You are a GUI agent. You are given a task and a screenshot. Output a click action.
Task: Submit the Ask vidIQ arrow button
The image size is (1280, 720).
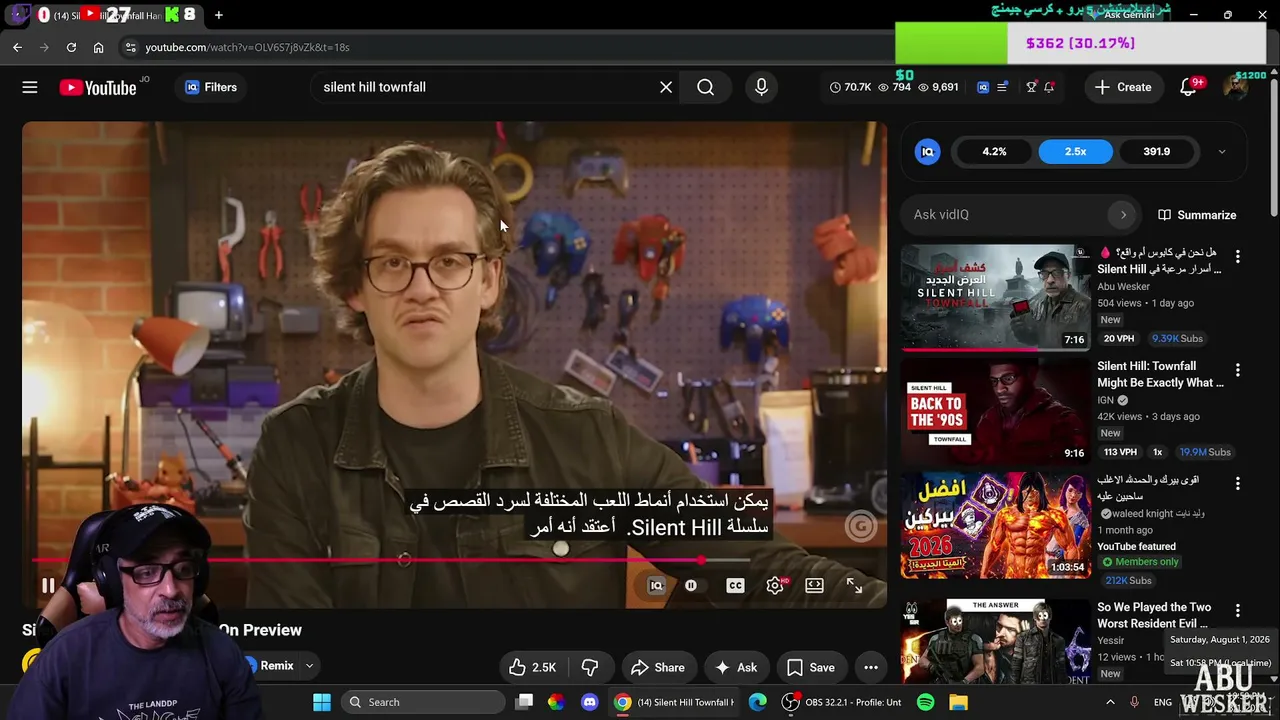point(1123,215)
